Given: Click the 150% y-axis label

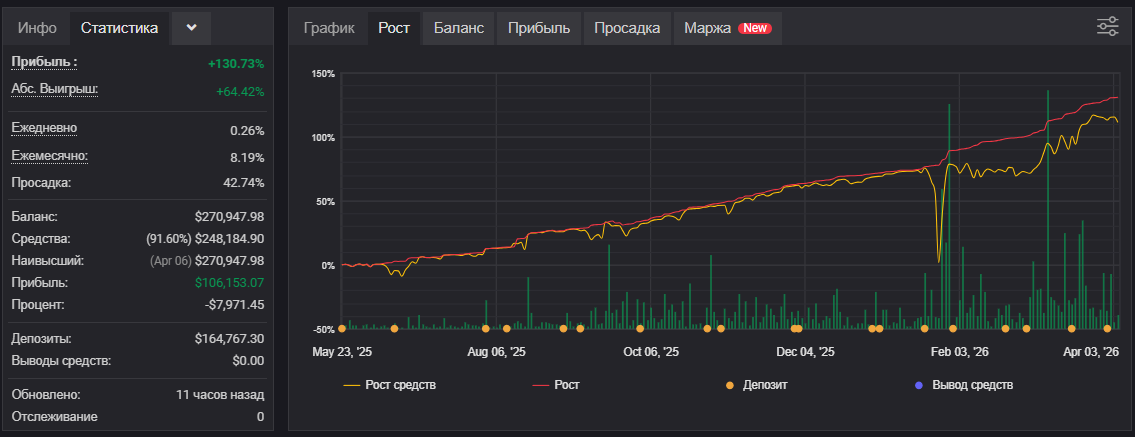Looking at the screenshot, I should (324, 74).
